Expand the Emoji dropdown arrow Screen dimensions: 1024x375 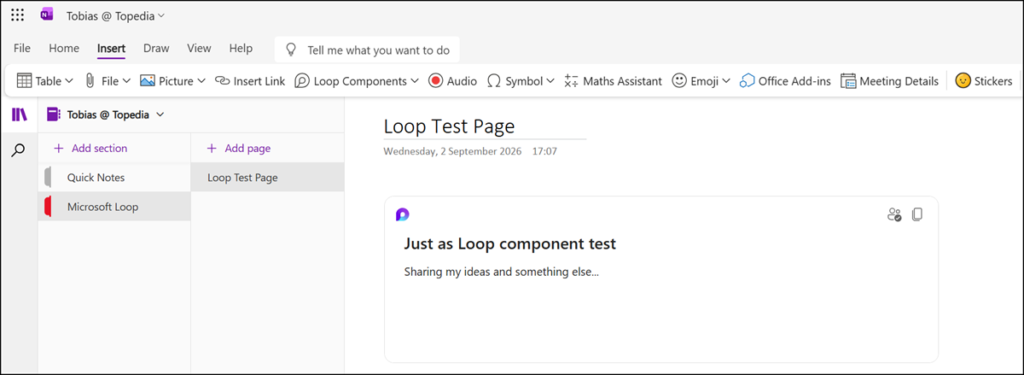pyautogui.click(x=726, y=81)
